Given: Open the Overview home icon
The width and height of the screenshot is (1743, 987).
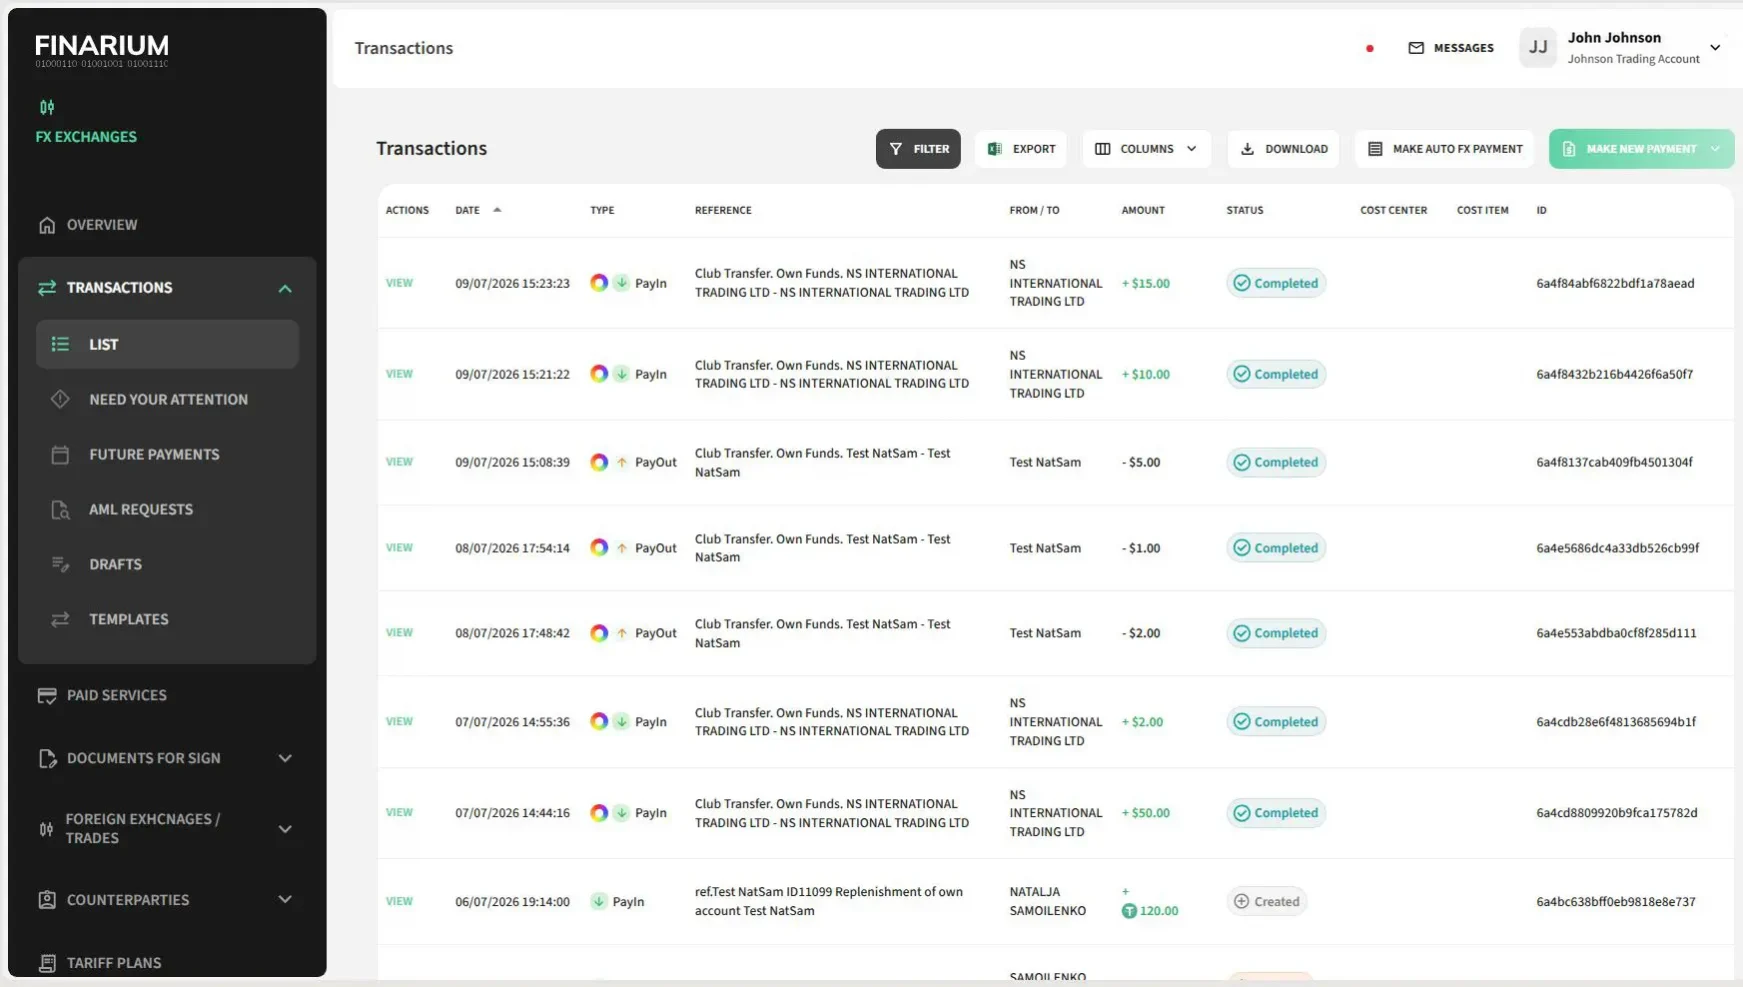Looking at the screenshot, I should point(47,225).
